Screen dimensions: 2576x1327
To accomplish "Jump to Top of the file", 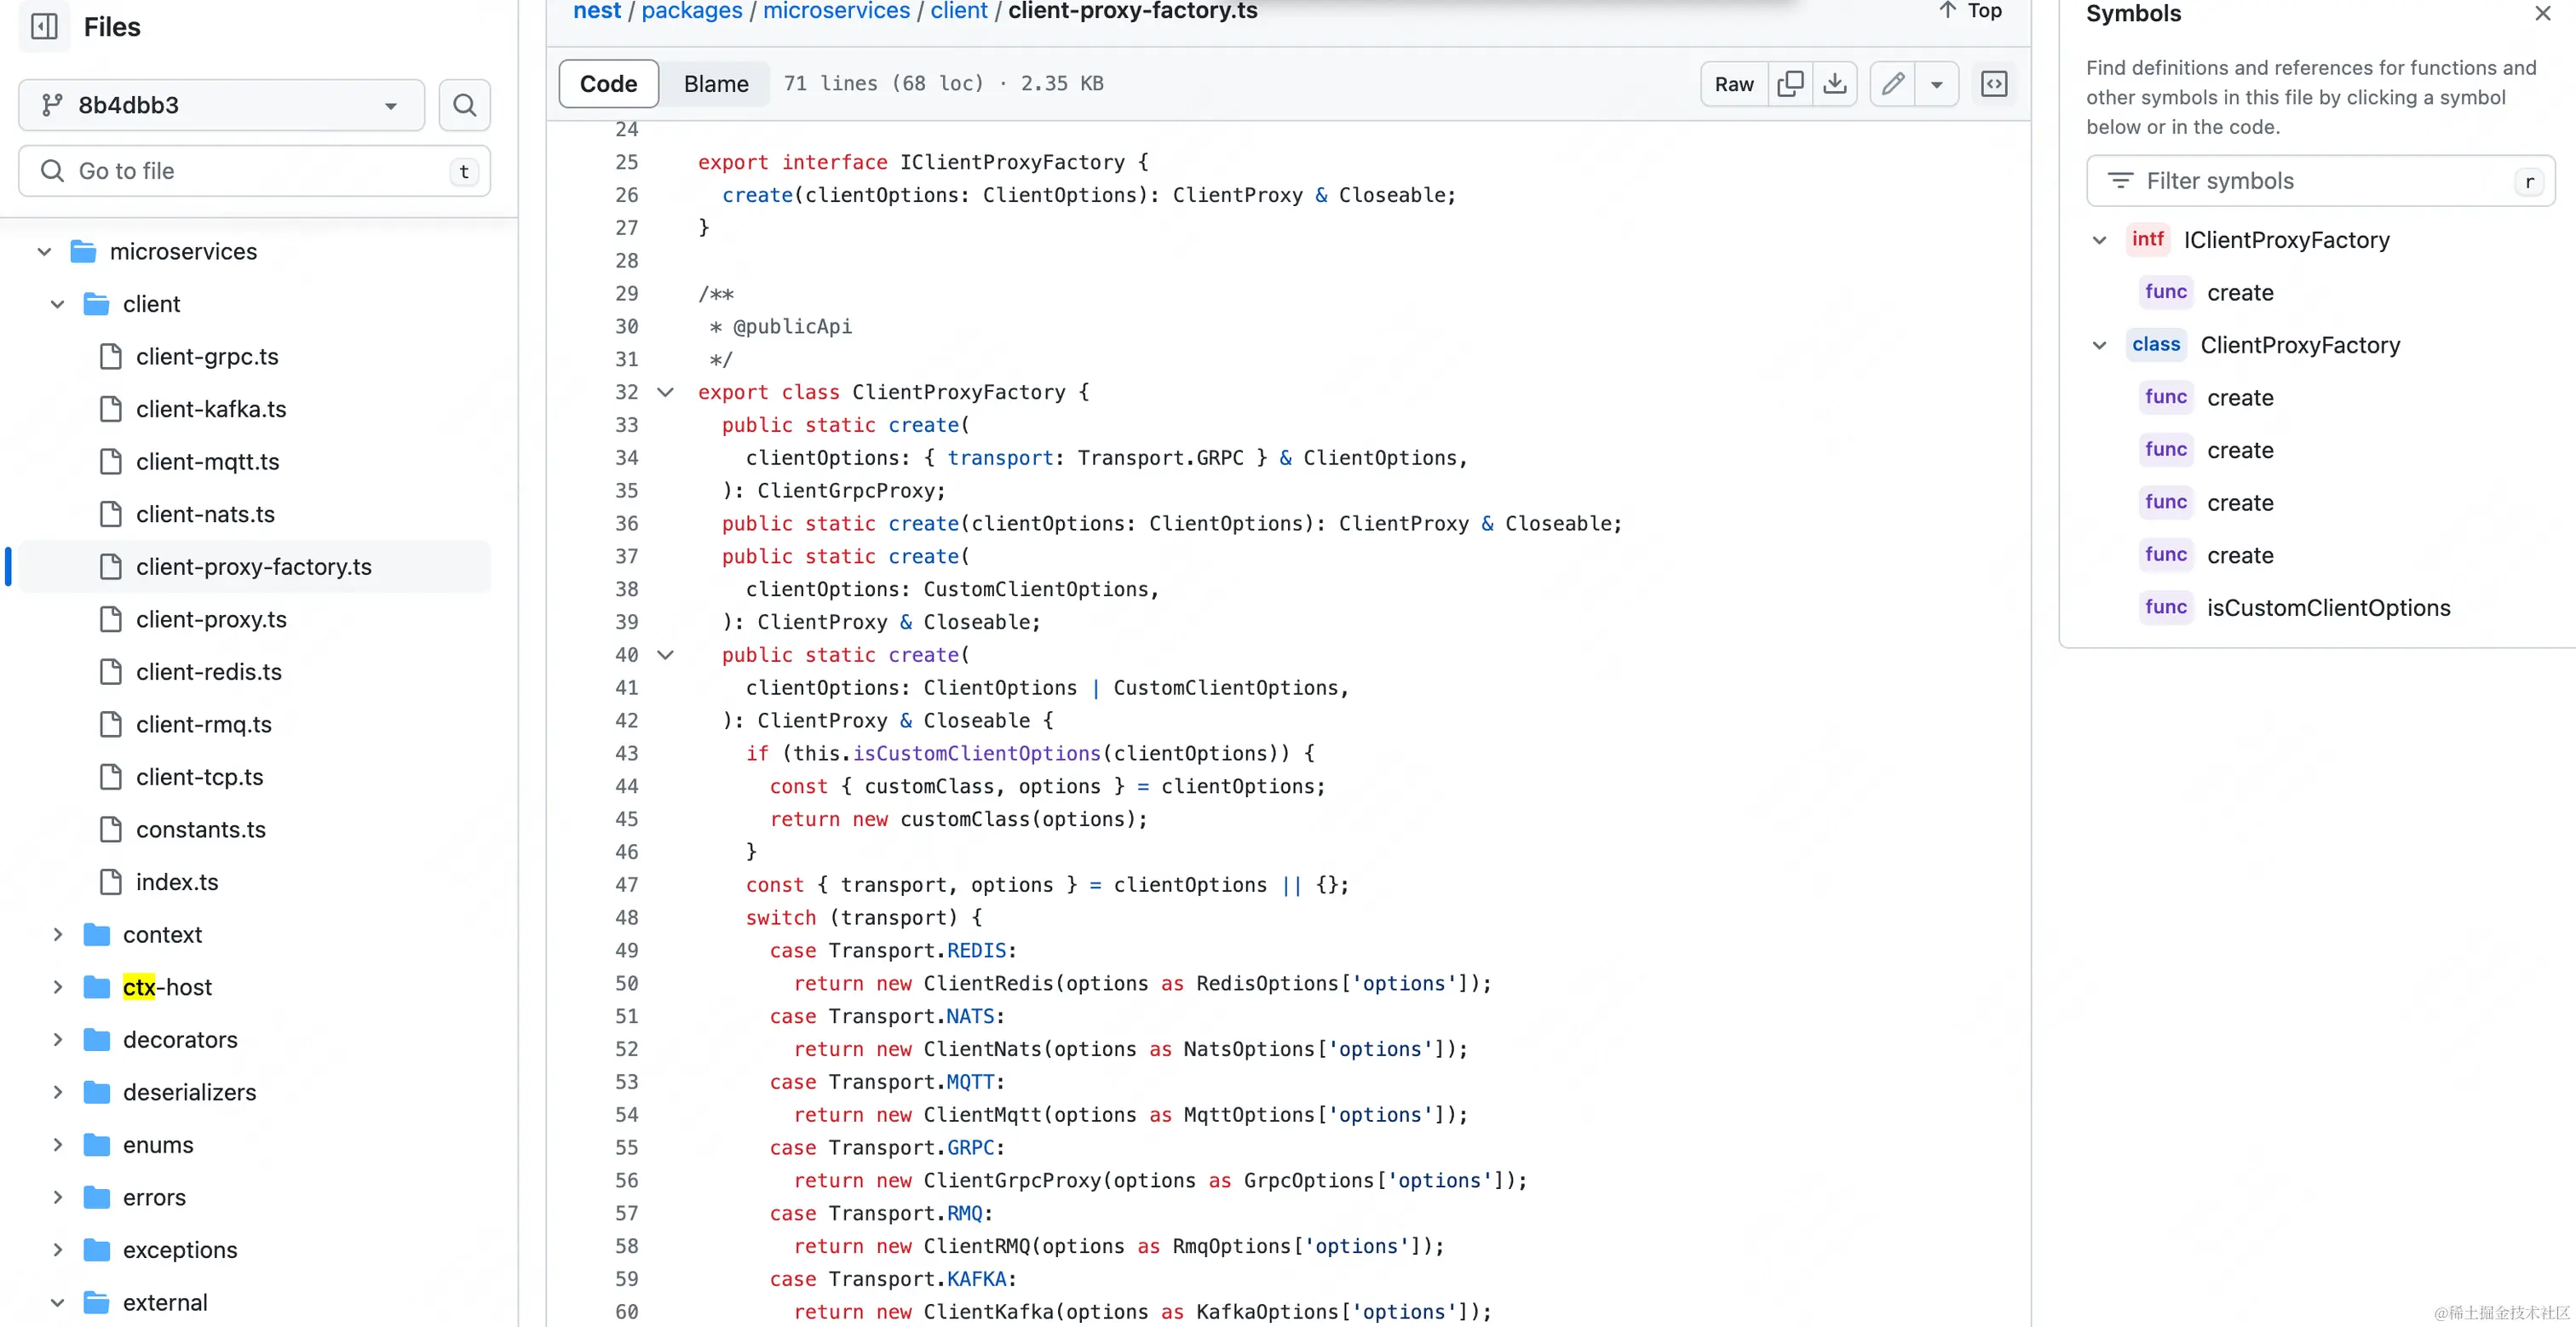I will (x=1970, y=11).
